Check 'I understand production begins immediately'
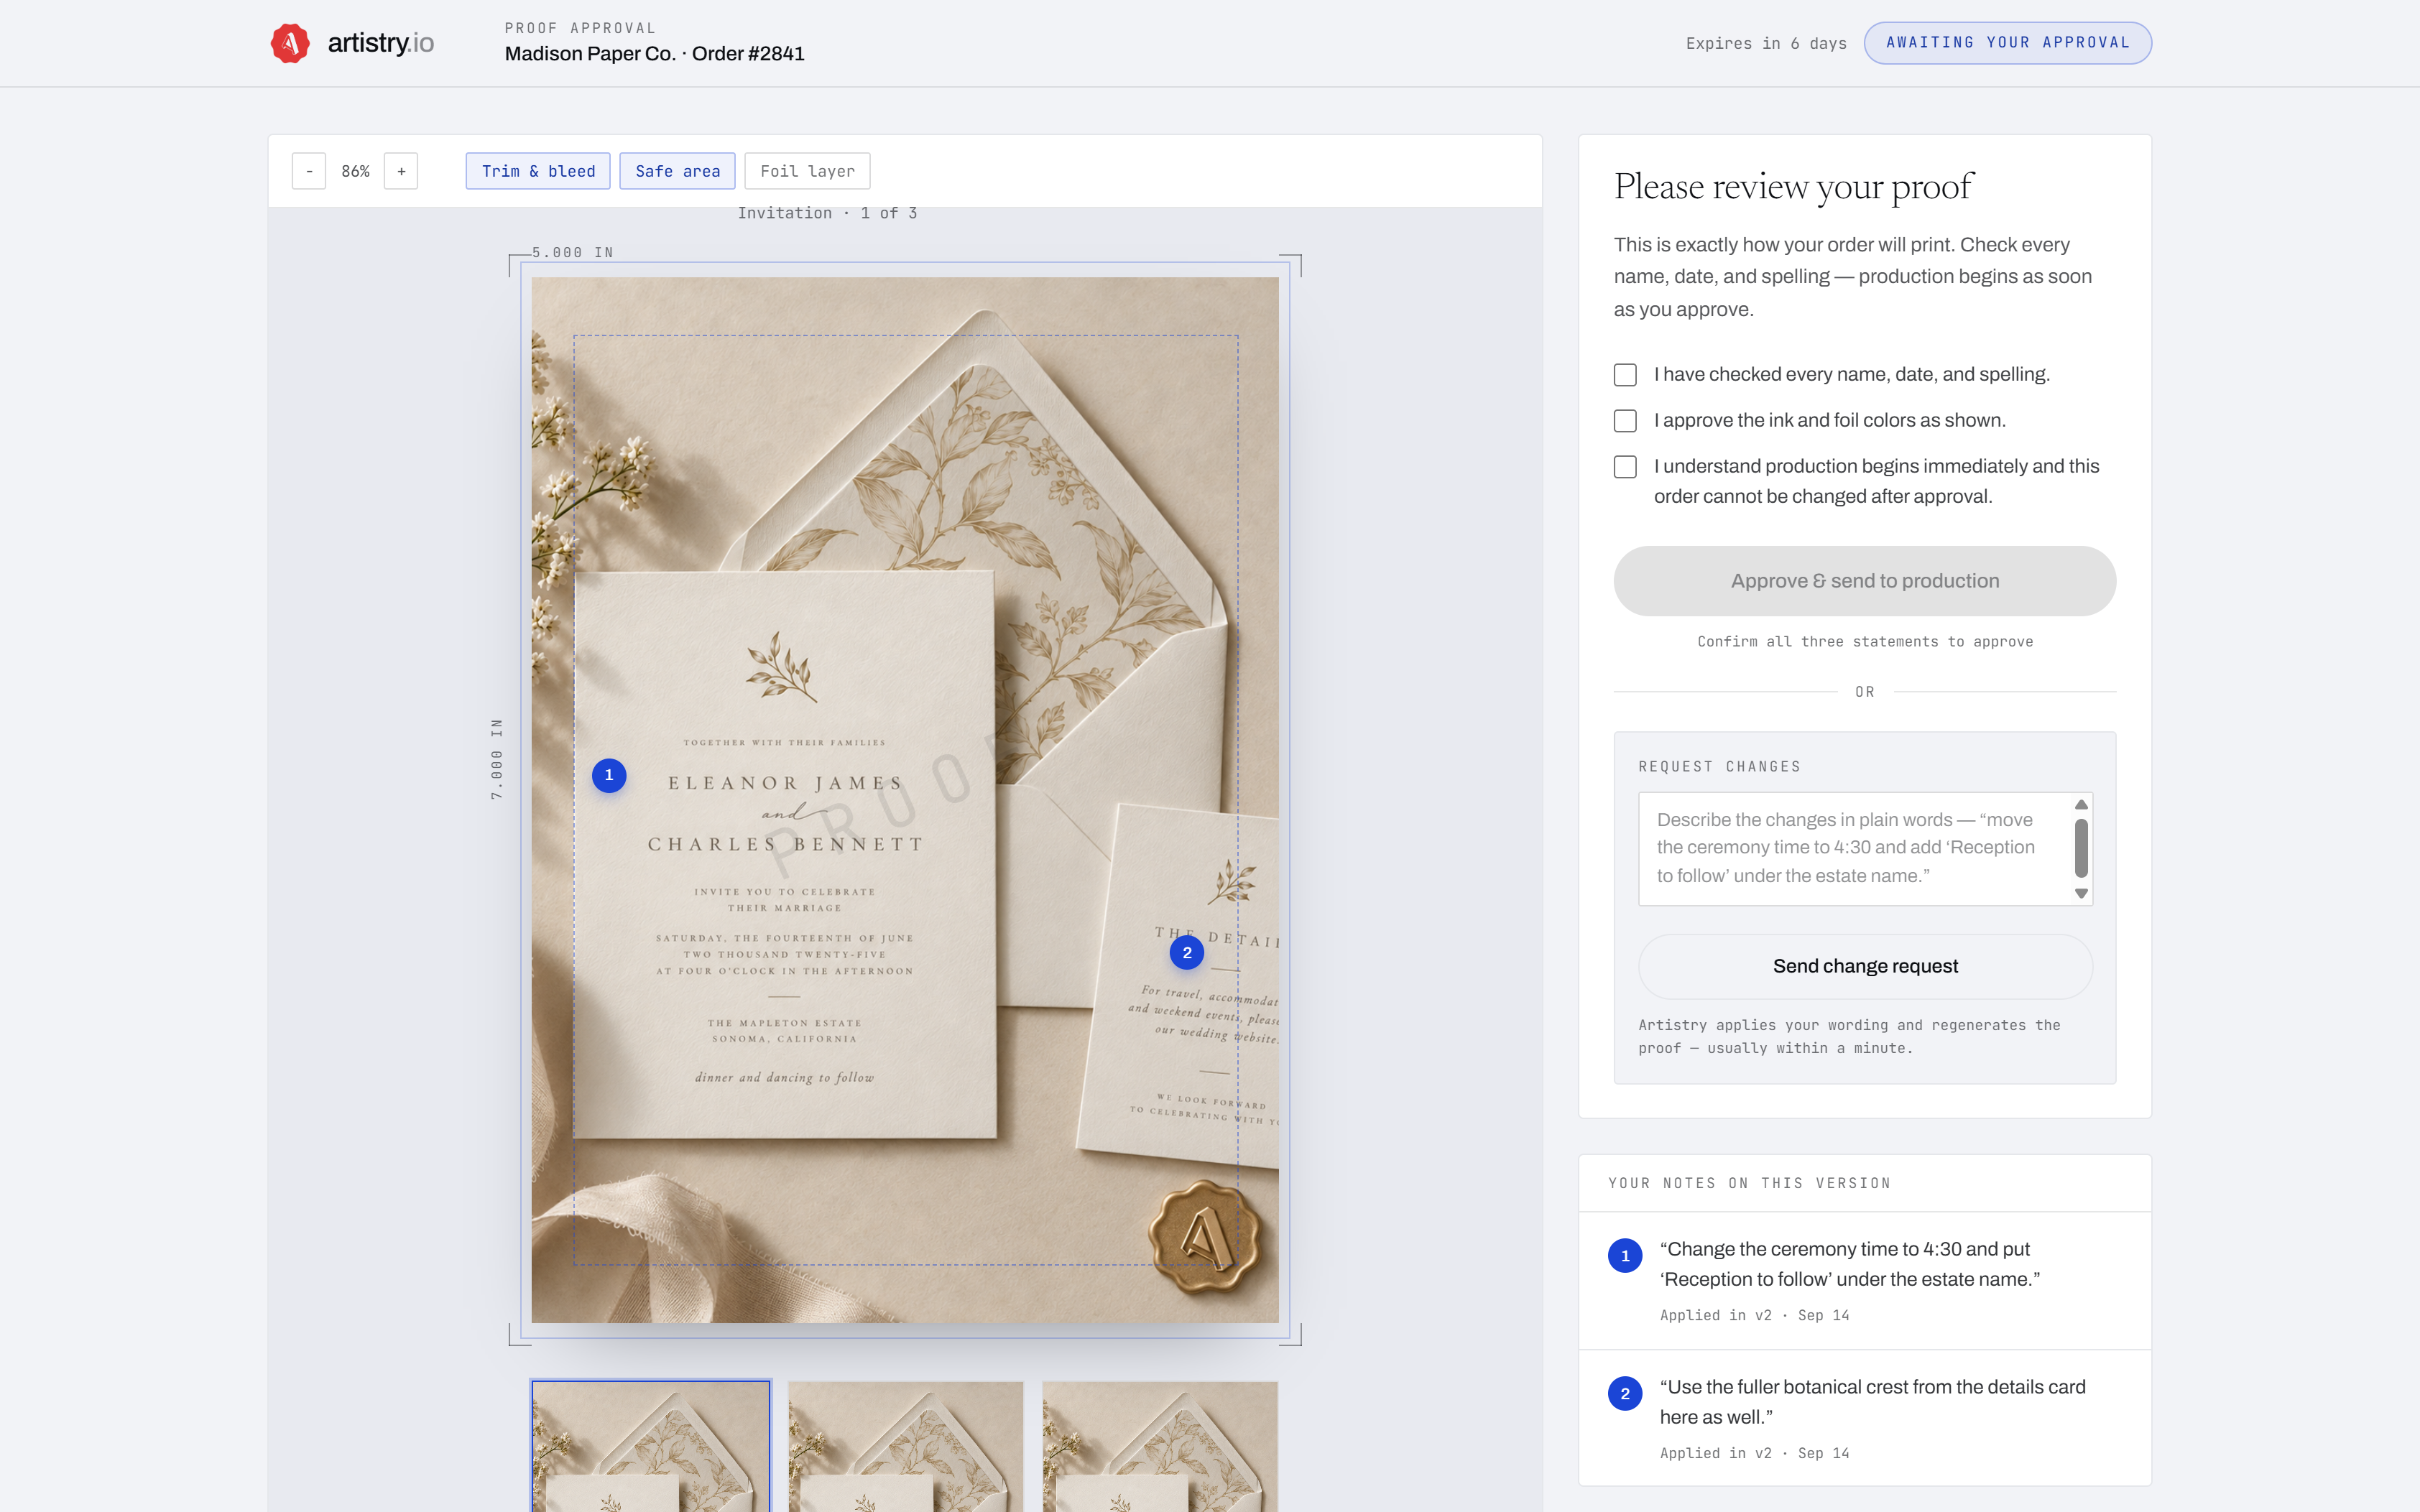This screenshot has width=2420, height=1512. click(x=1625, y=467)
